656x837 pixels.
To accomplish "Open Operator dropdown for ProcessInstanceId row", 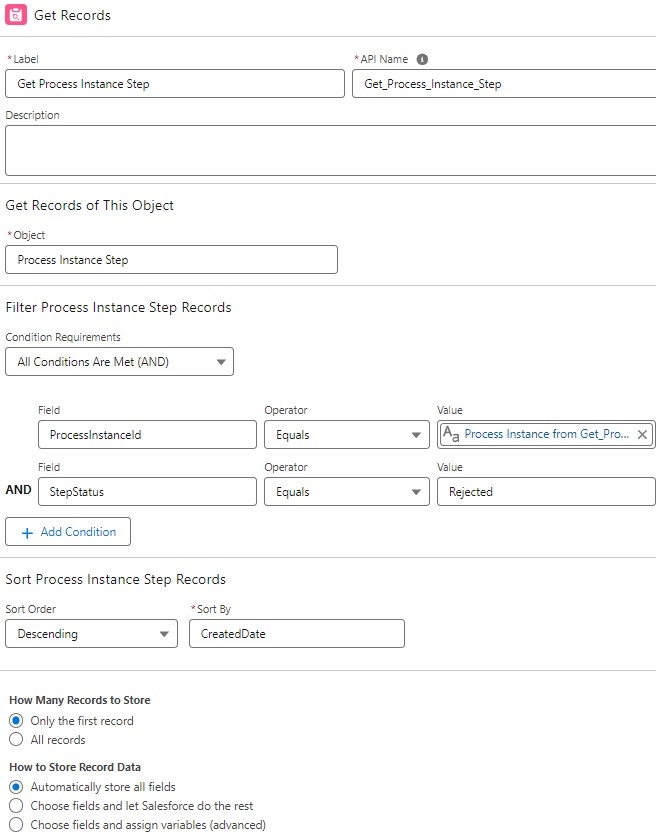I will point(347,435).
